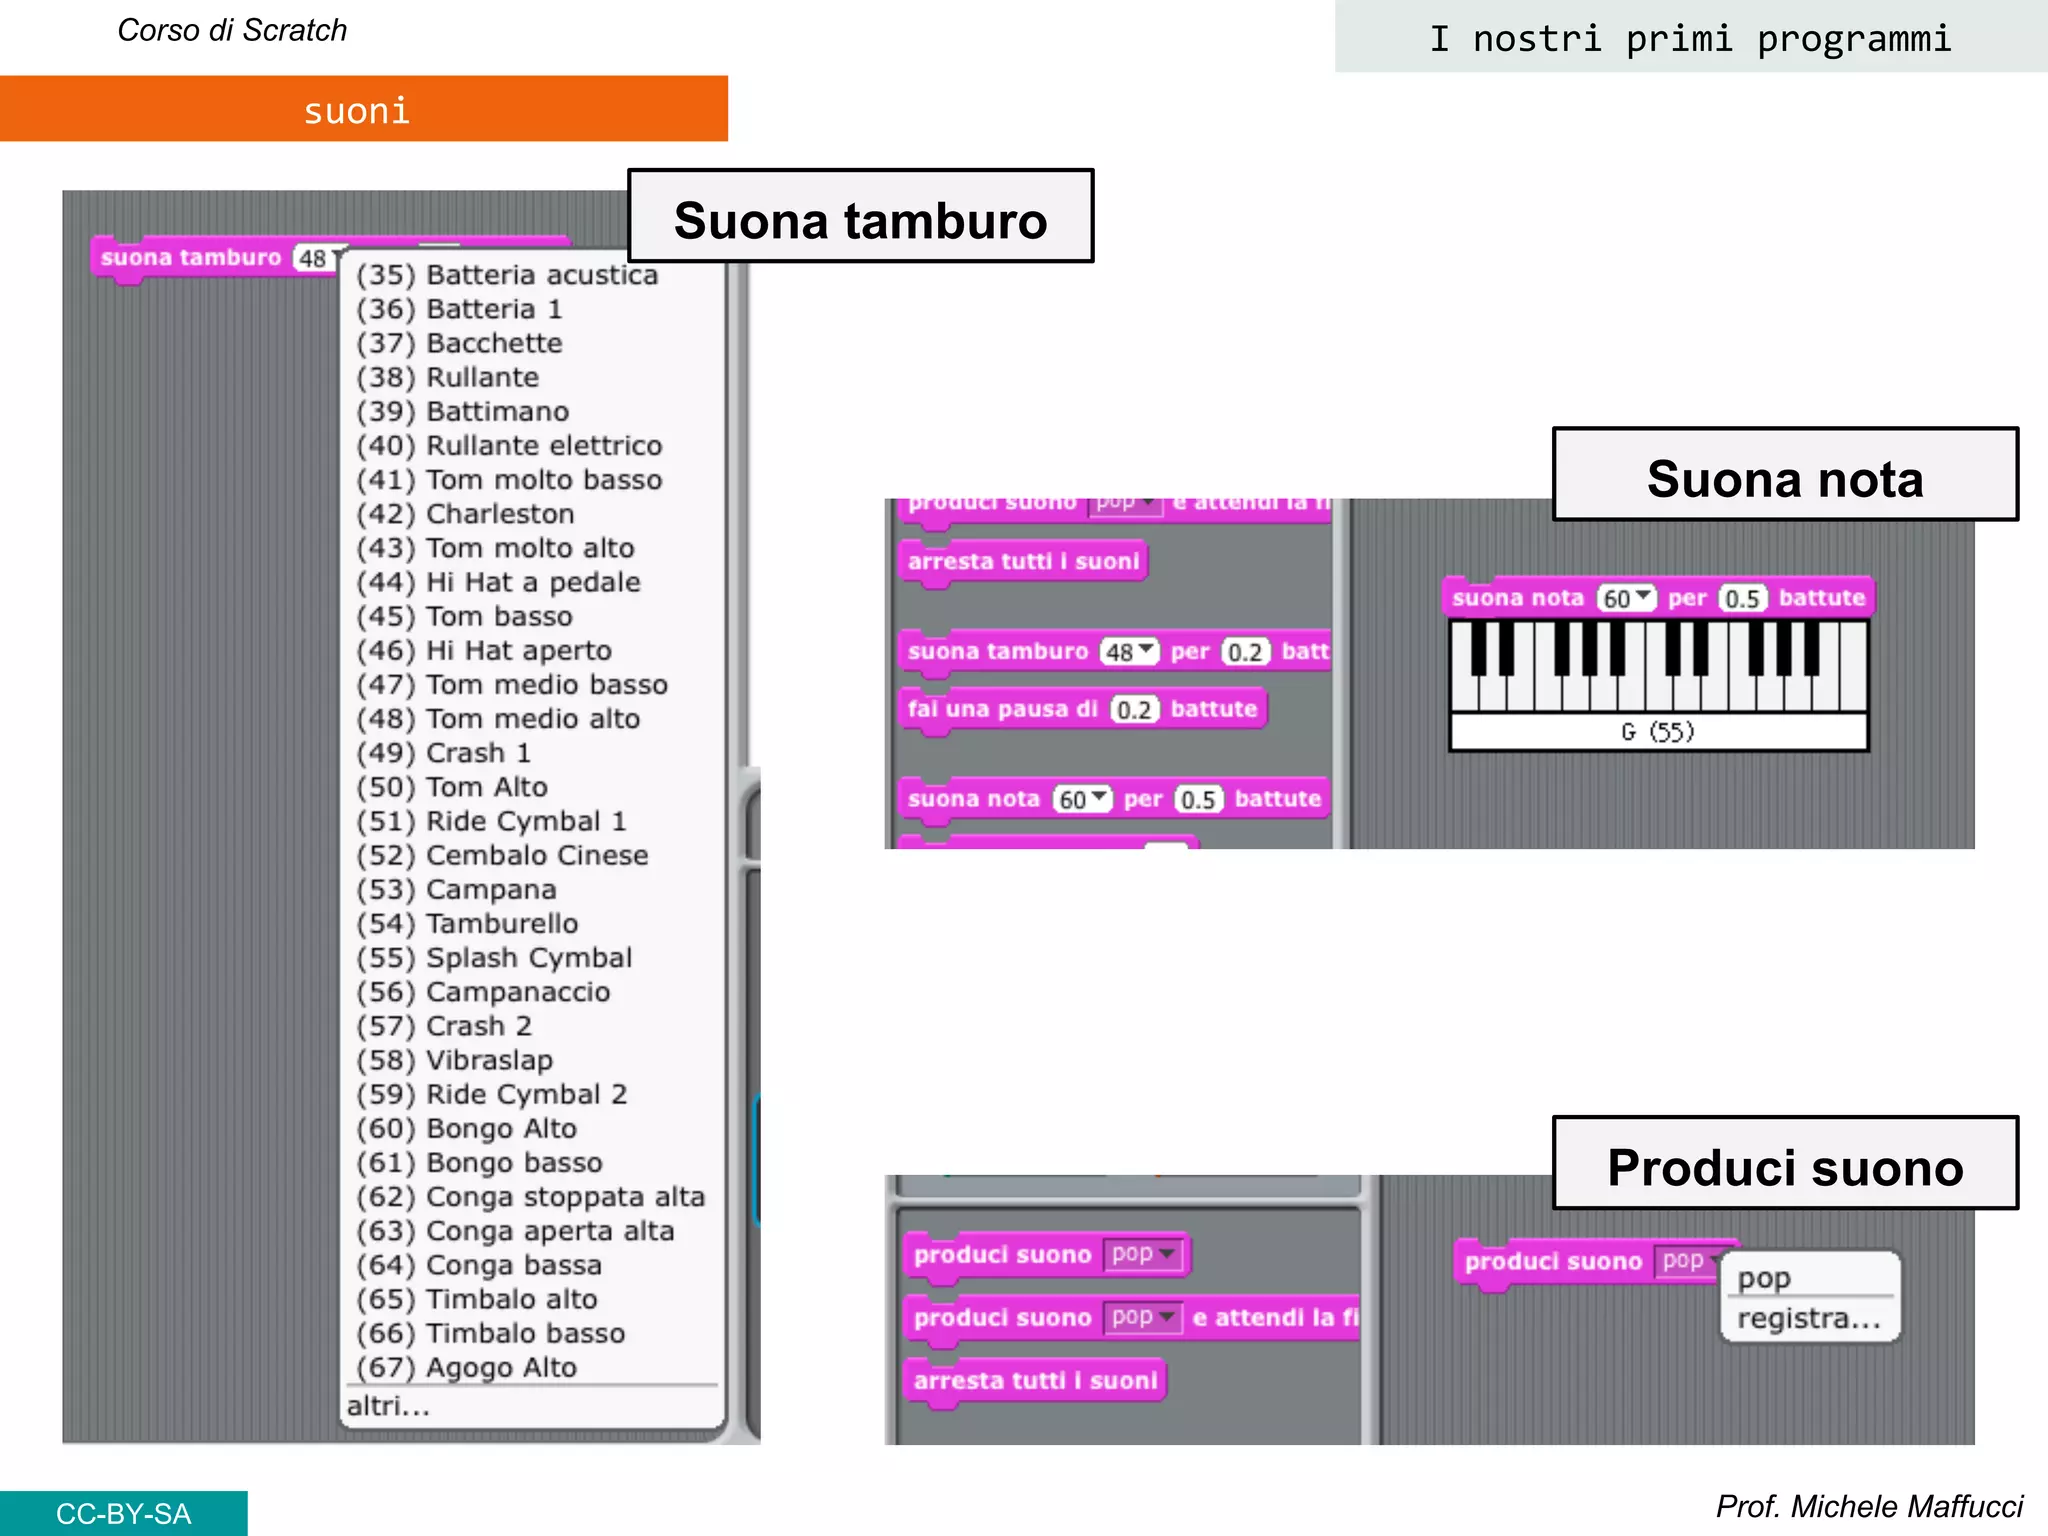The width and height of the screenshot is (2048, 1536).
Task: Choose (67) Agogo Alto
Action: (x=466, y=1367)
